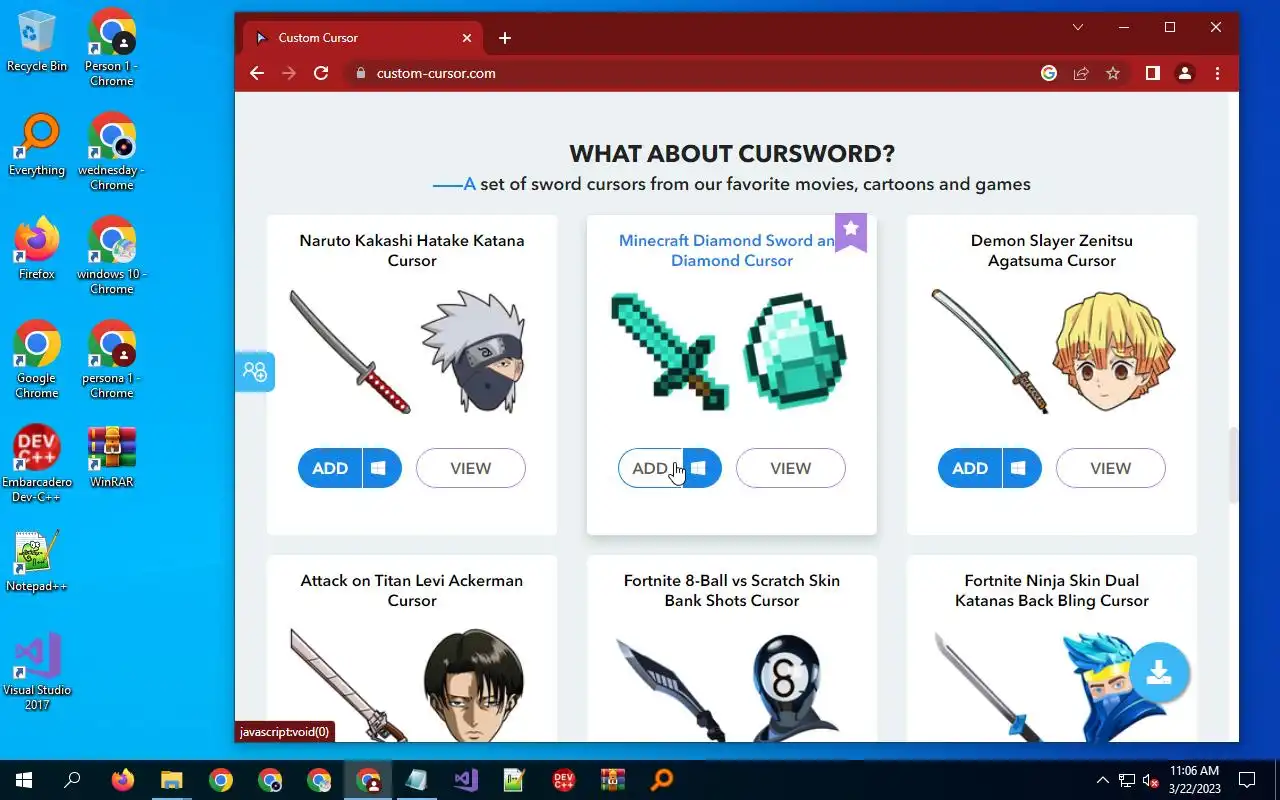Click the Zenitsu head cursor image
The height and width of the screenshot is (800, 1280).
point(1114,351)
